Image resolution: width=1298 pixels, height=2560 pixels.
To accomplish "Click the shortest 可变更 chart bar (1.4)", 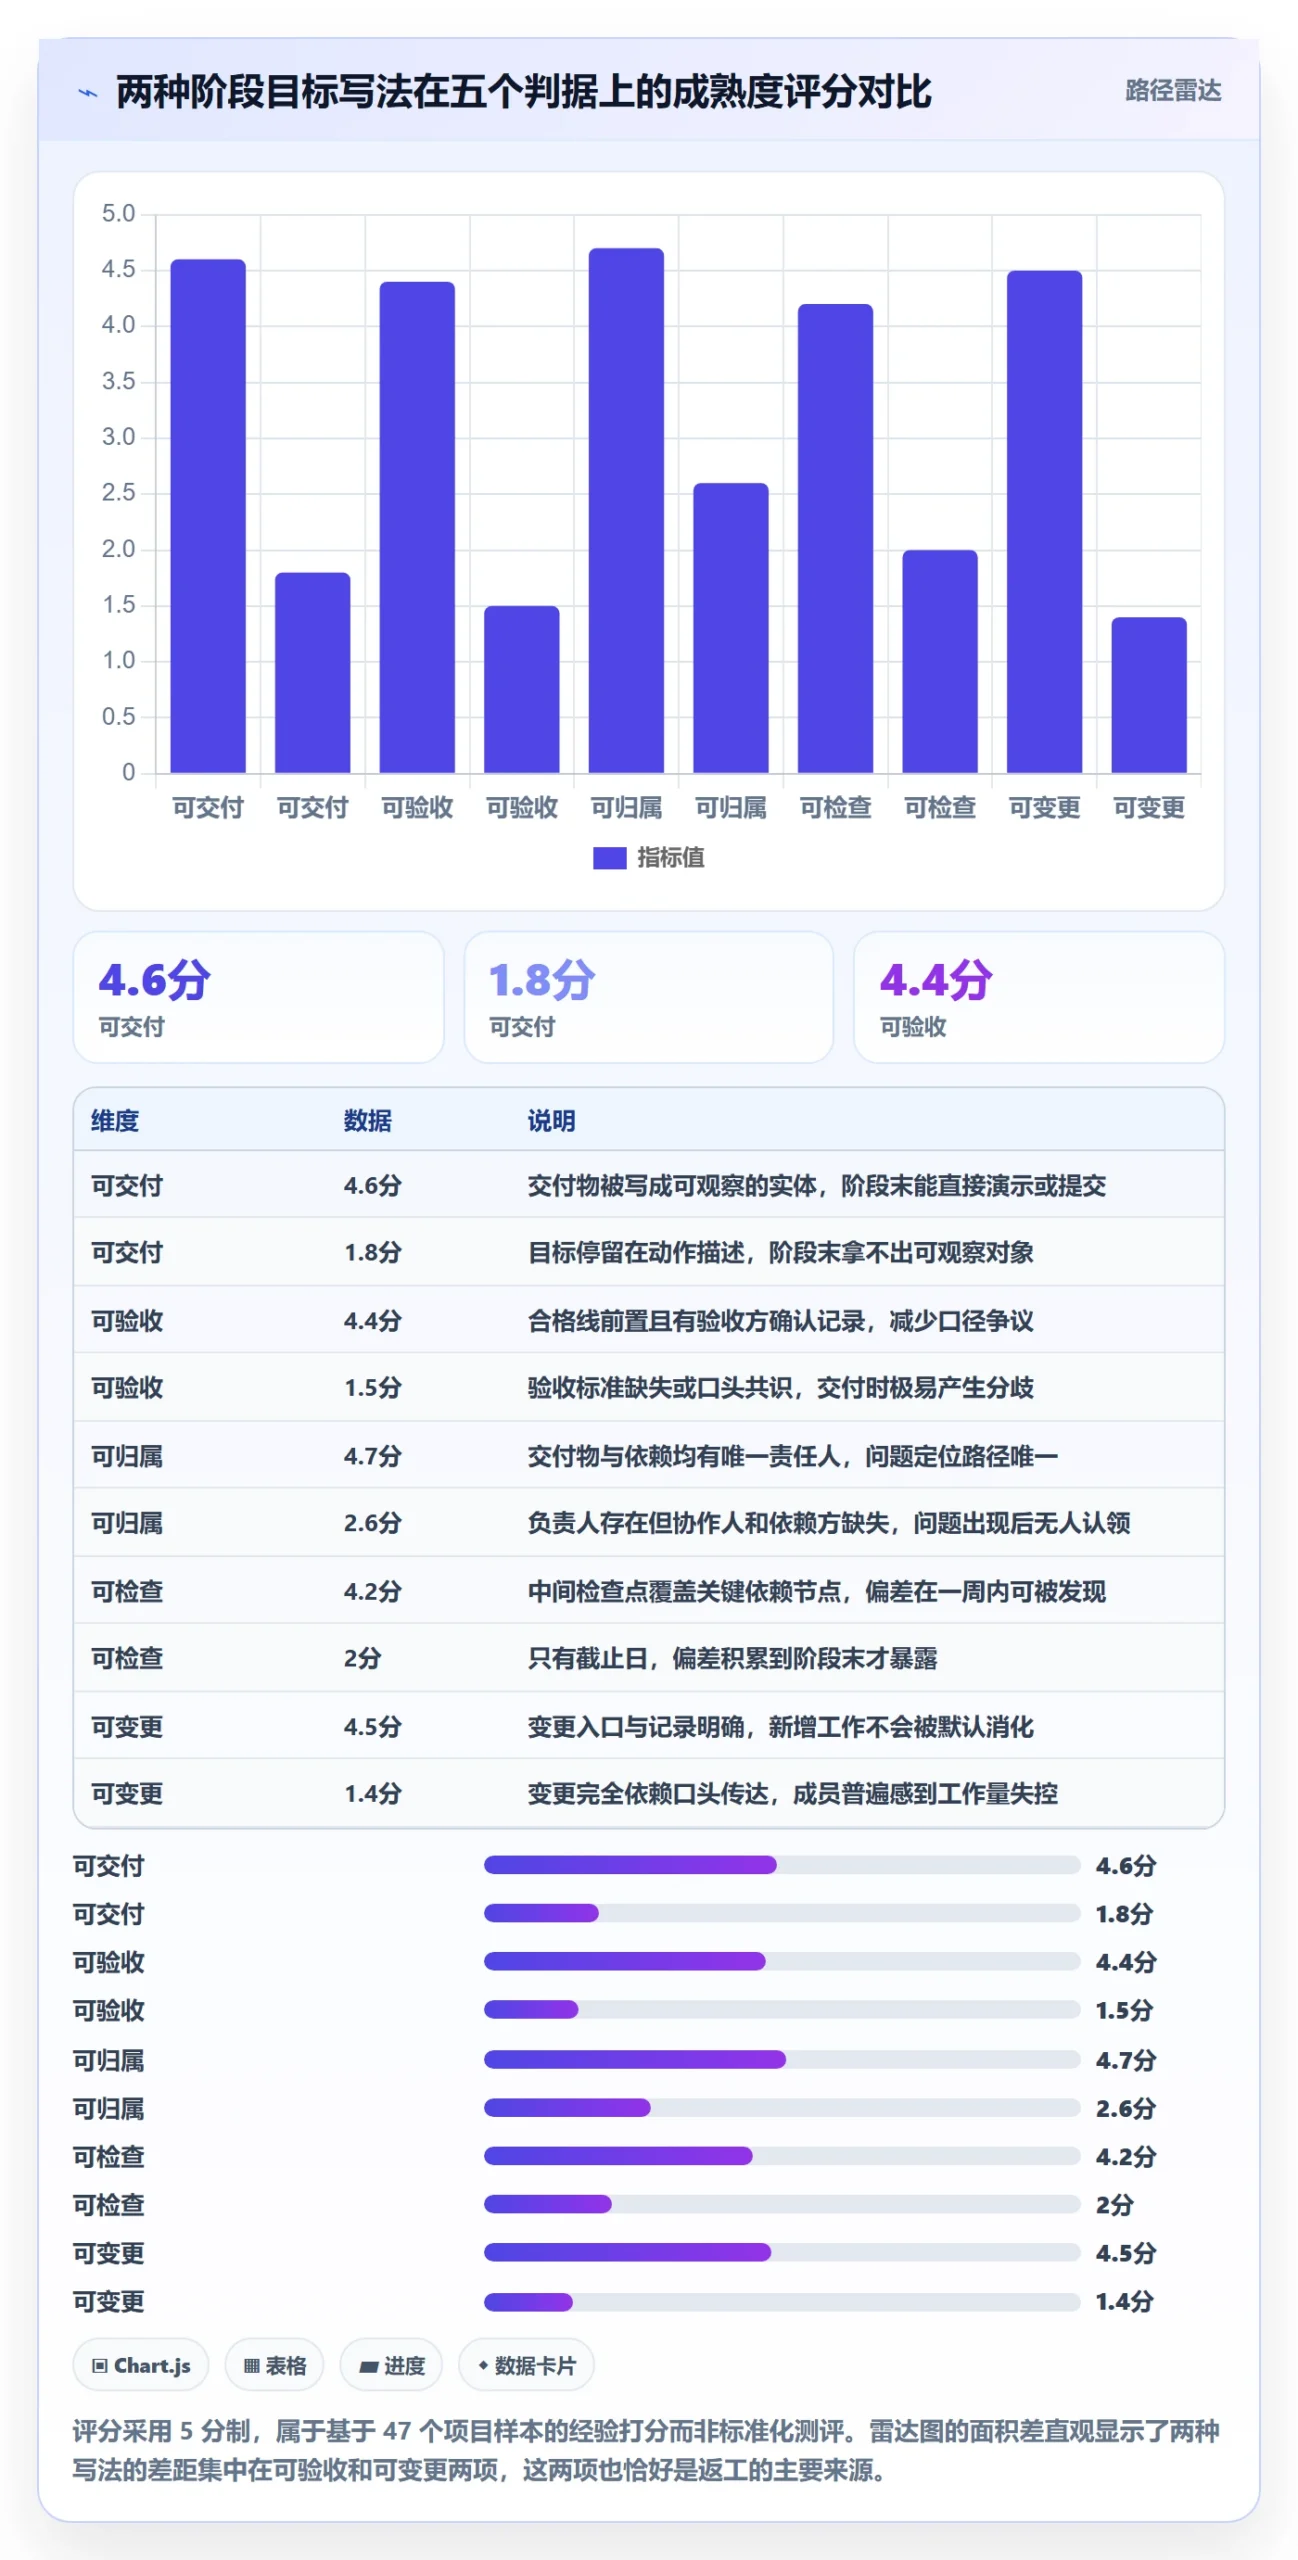I will pos(1149,695).
